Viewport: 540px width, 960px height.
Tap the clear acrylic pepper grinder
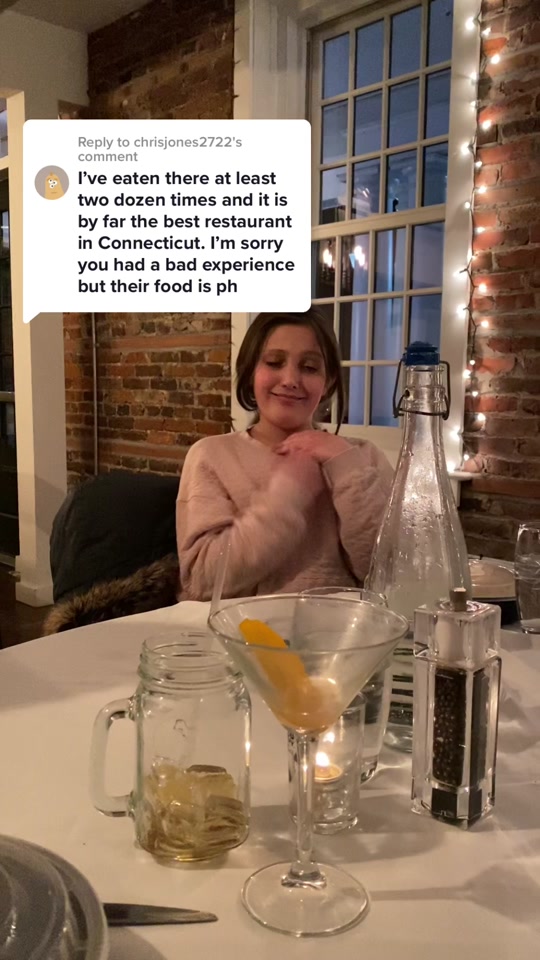click(456, 709)
